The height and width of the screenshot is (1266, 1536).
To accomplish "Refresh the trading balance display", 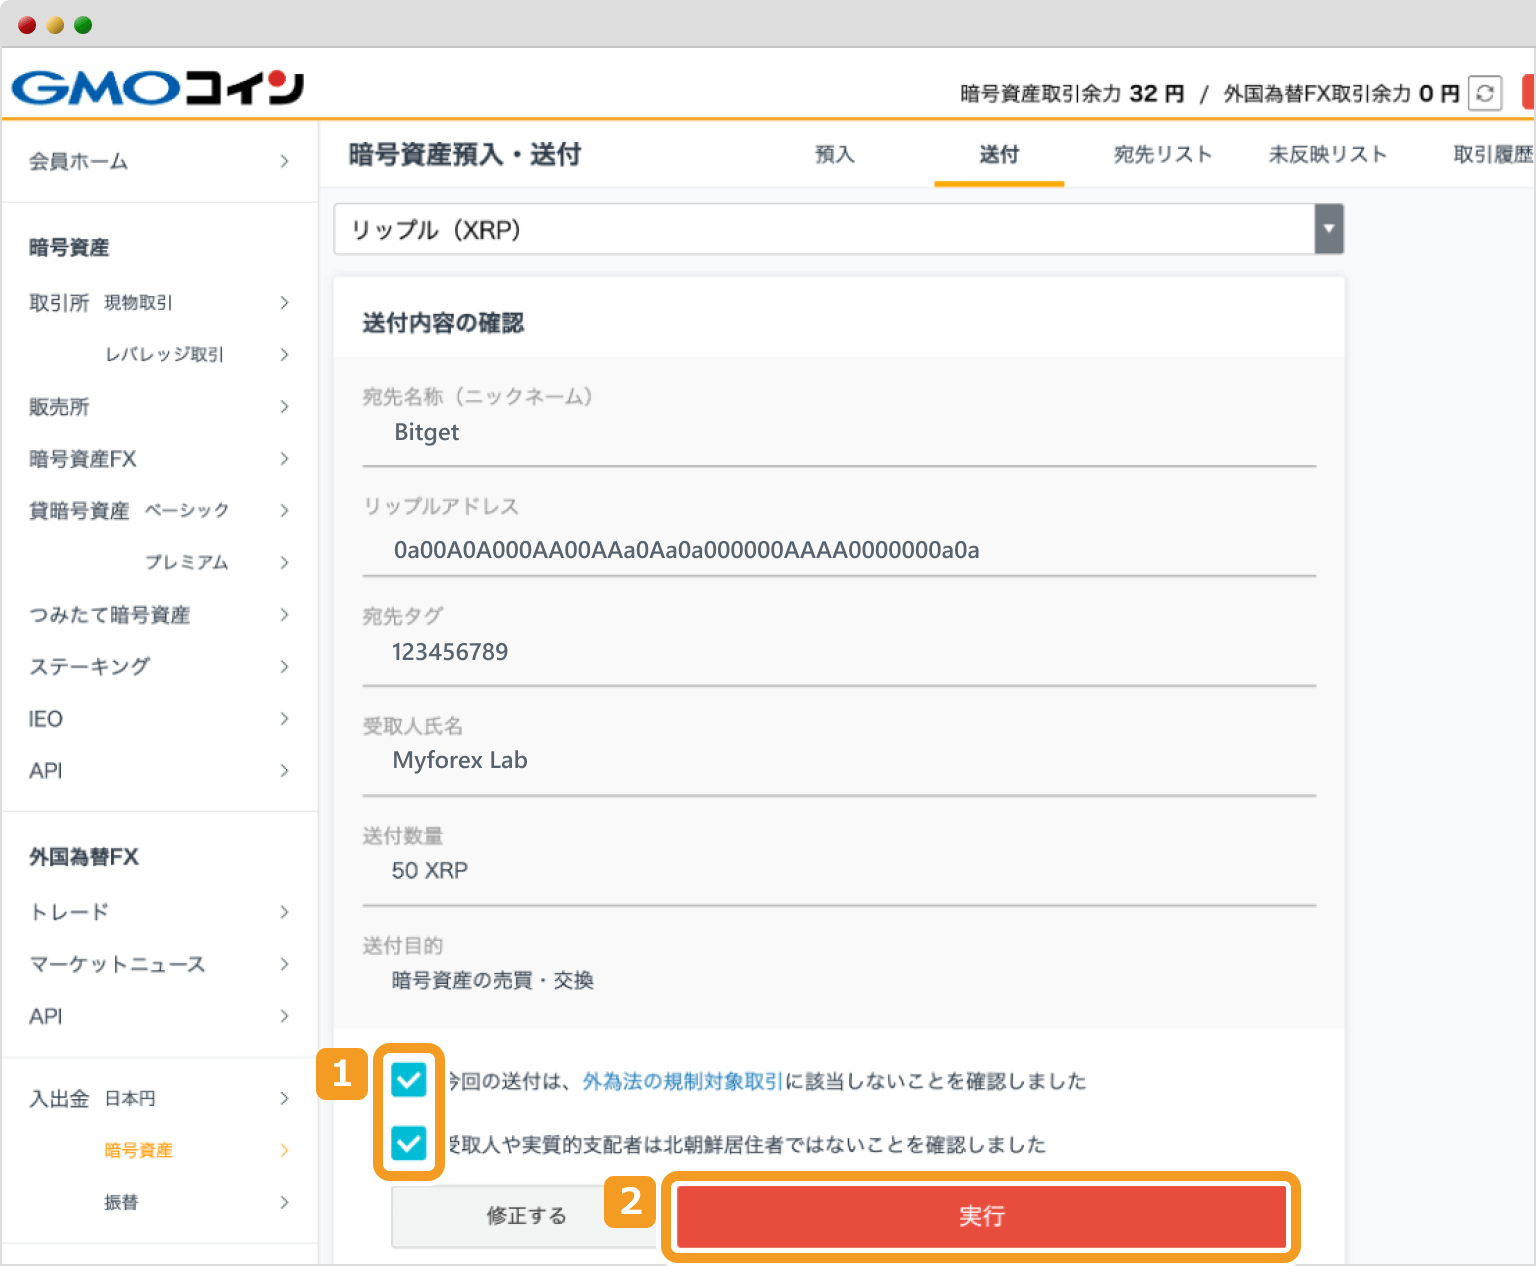I will pyautogui.click(x=1487, y=93).
